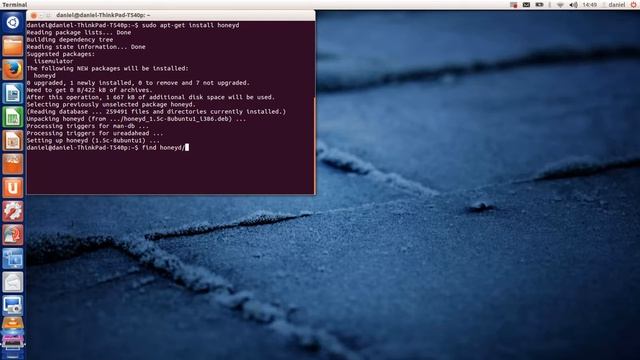This screenshot has height=360, width=640.
Task: Open the Wi-Fi network indicator
Action: coord(560,5)
